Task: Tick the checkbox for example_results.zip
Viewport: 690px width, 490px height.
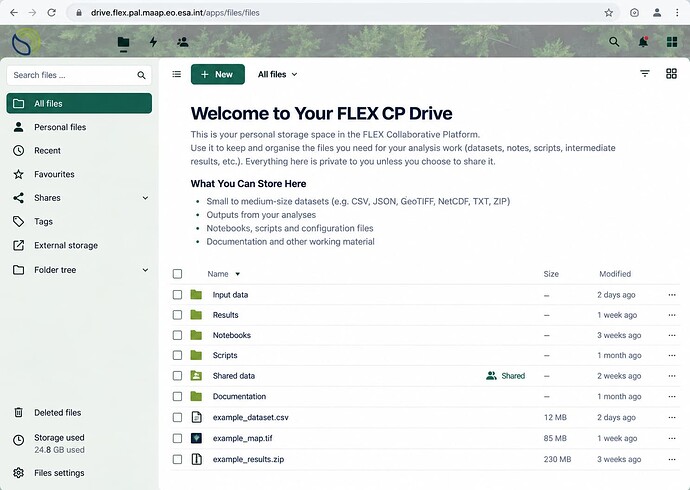Action: pos(177,459)
